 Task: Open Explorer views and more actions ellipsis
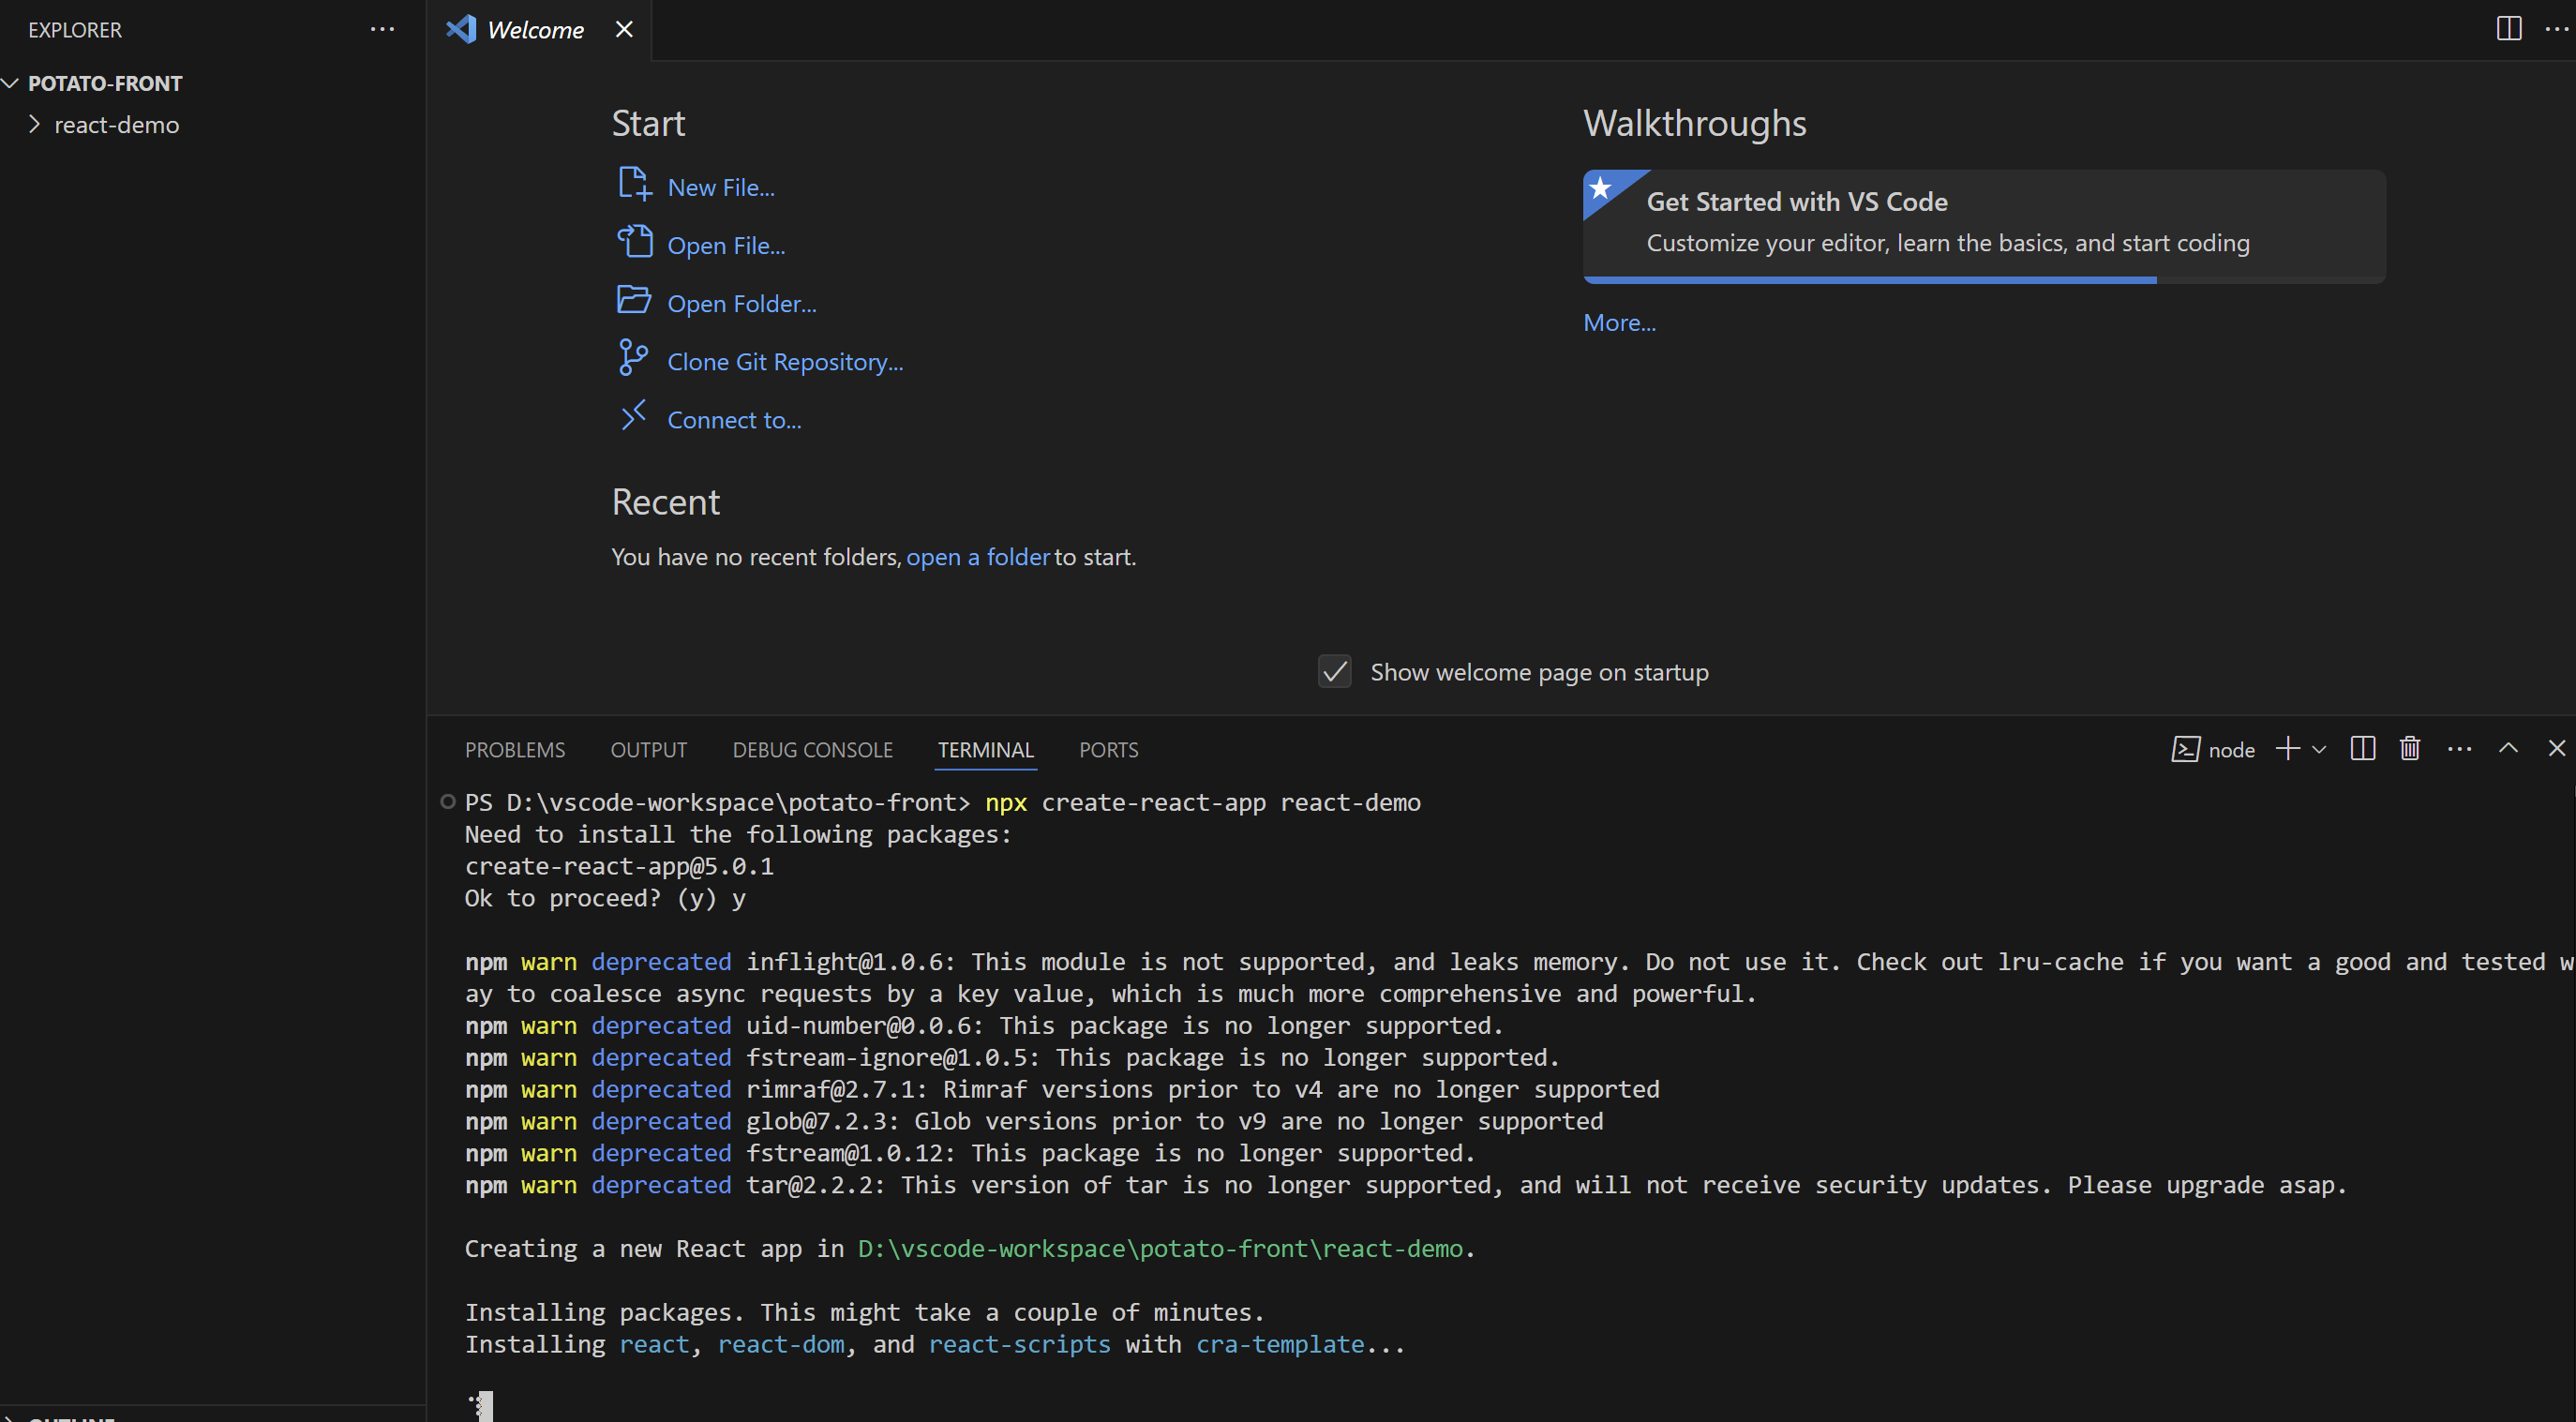click(382, 30)
